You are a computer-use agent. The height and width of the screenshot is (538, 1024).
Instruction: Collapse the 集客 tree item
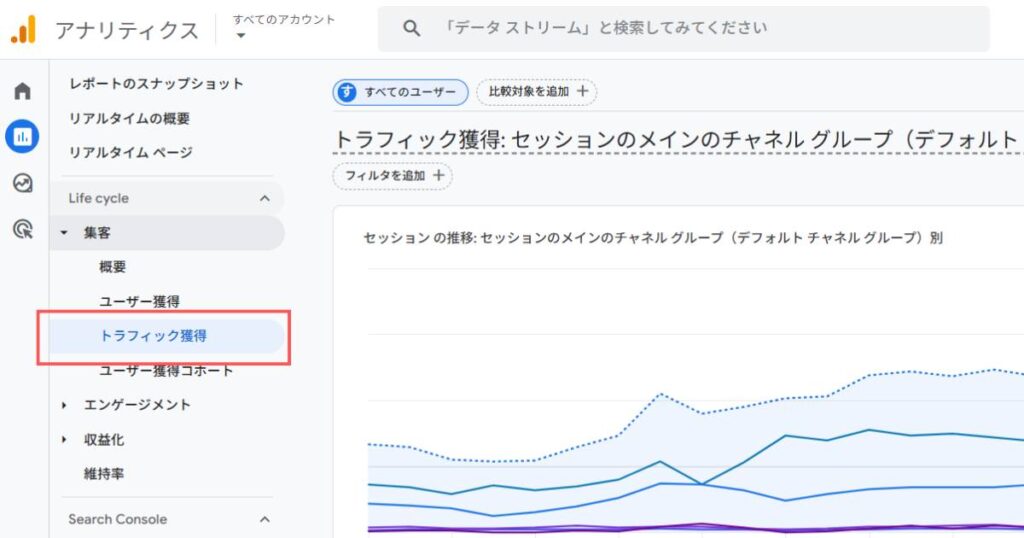[65, 233]
